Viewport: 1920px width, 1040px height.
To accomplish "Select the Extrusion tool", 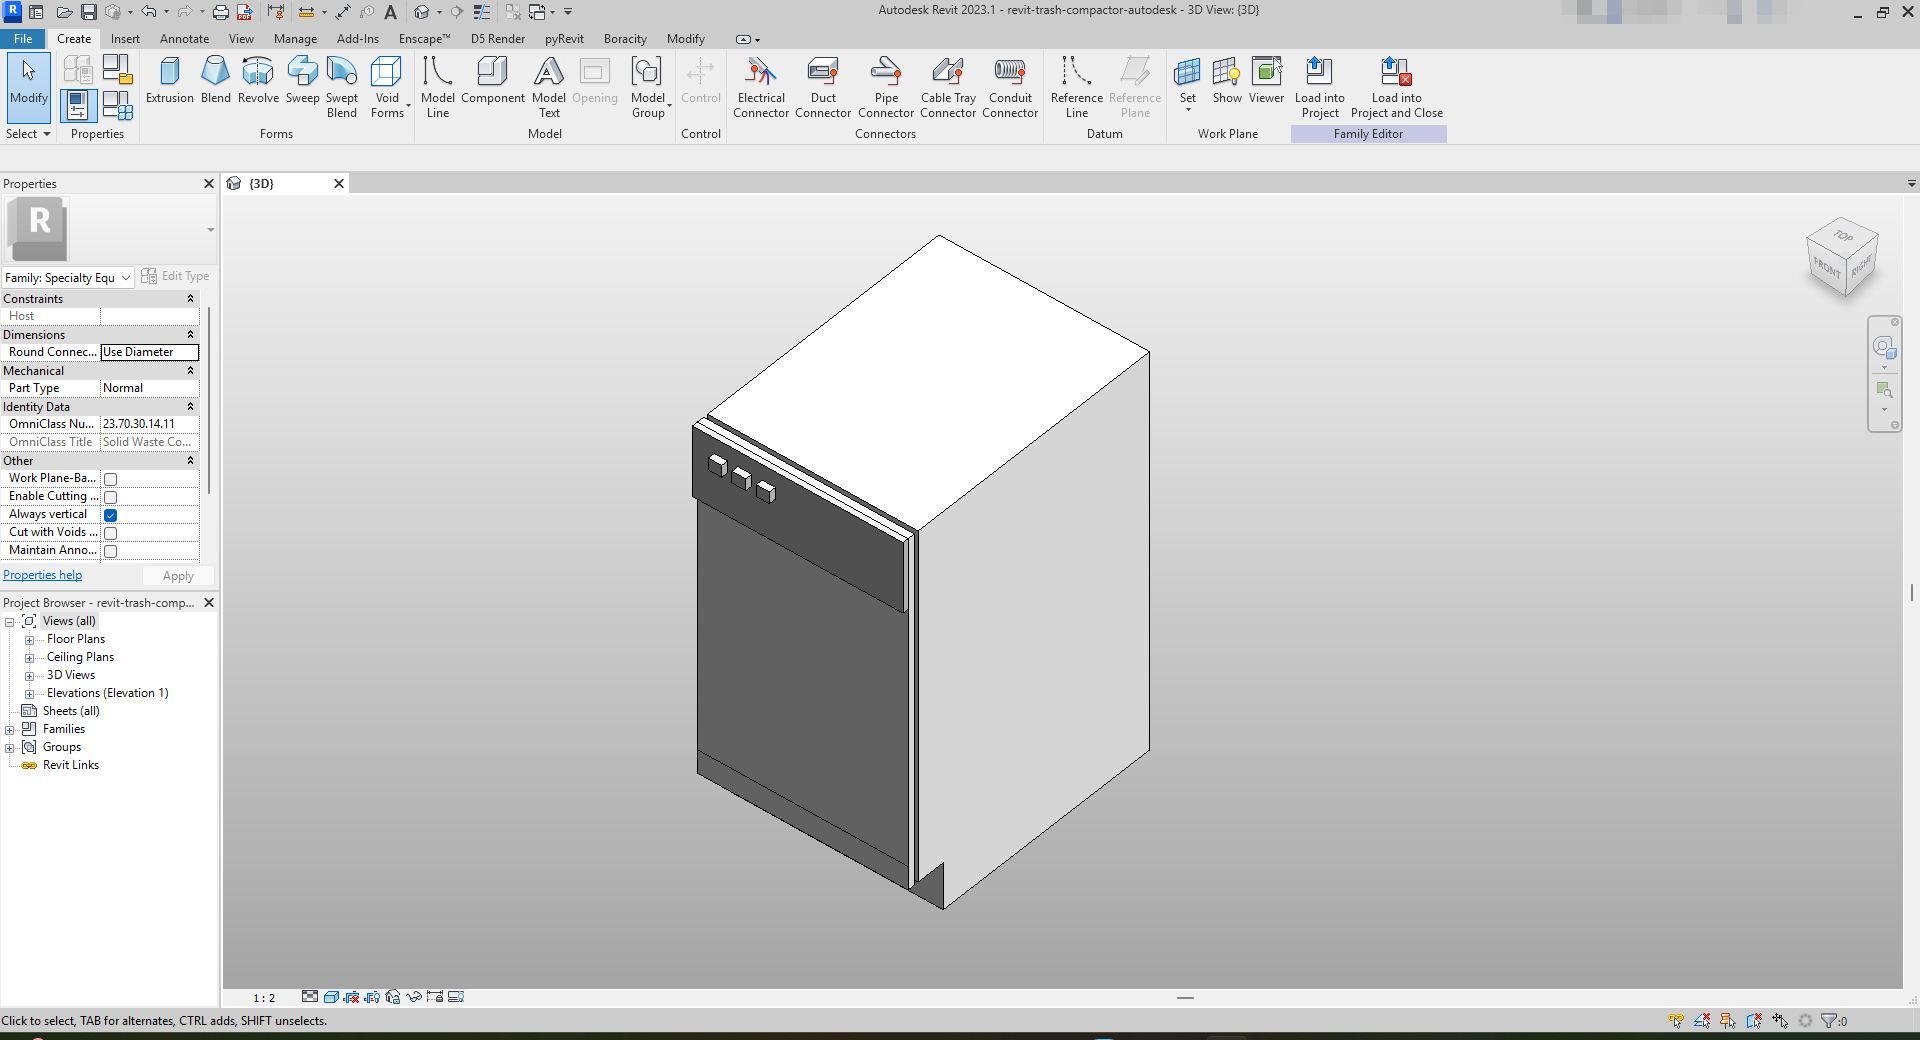I will coord(170,80).
